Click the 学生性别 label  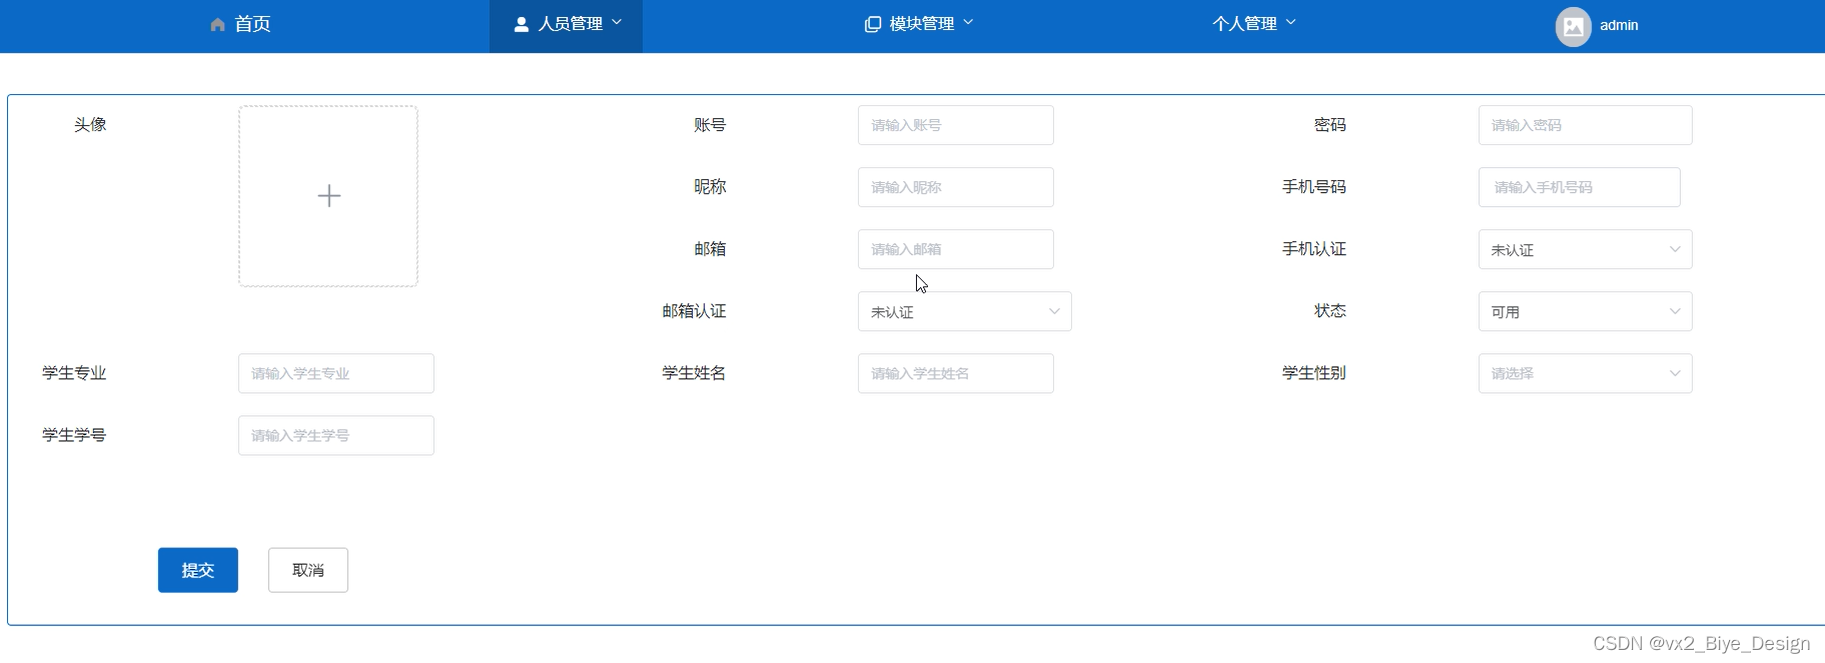tap(1314, 373)
